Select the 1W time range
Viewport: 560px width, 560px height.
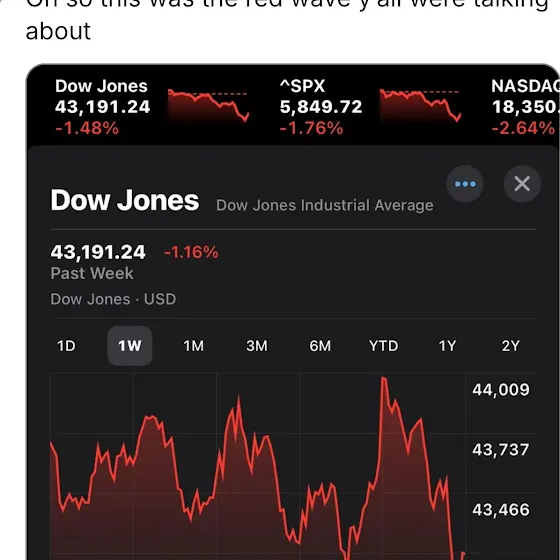click(x=130, y=346)
